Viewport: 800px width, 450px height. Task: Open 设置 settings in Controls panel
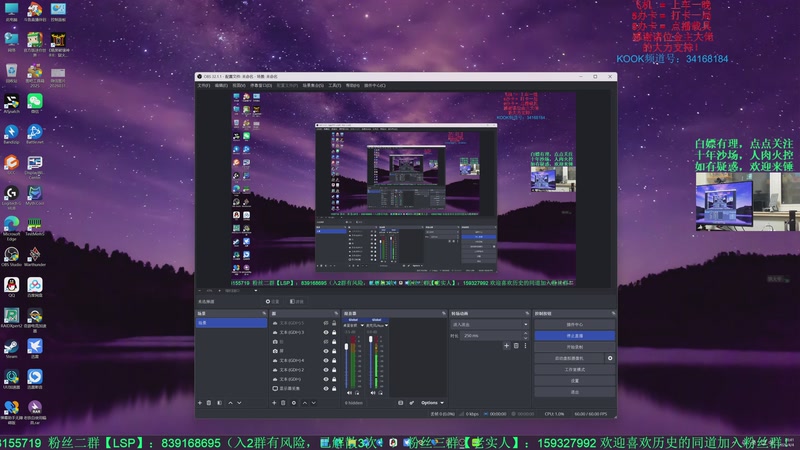[574, 381]
